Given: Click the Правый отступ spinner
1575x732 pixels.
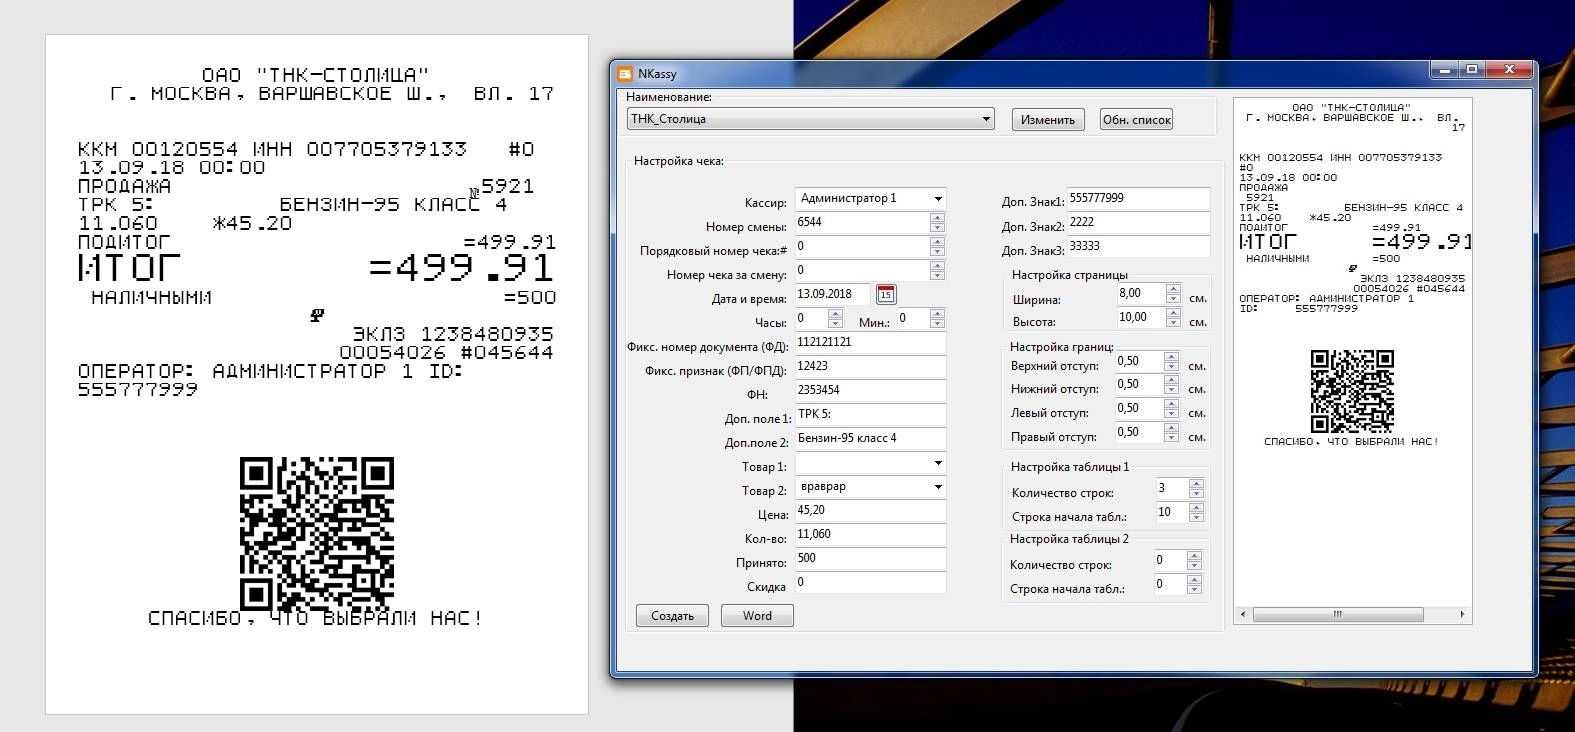Looking at the screenshot, I should 1171,433.
